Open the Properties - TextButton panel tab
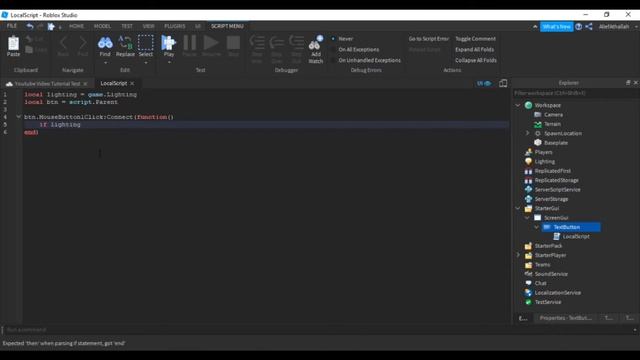 566,318
